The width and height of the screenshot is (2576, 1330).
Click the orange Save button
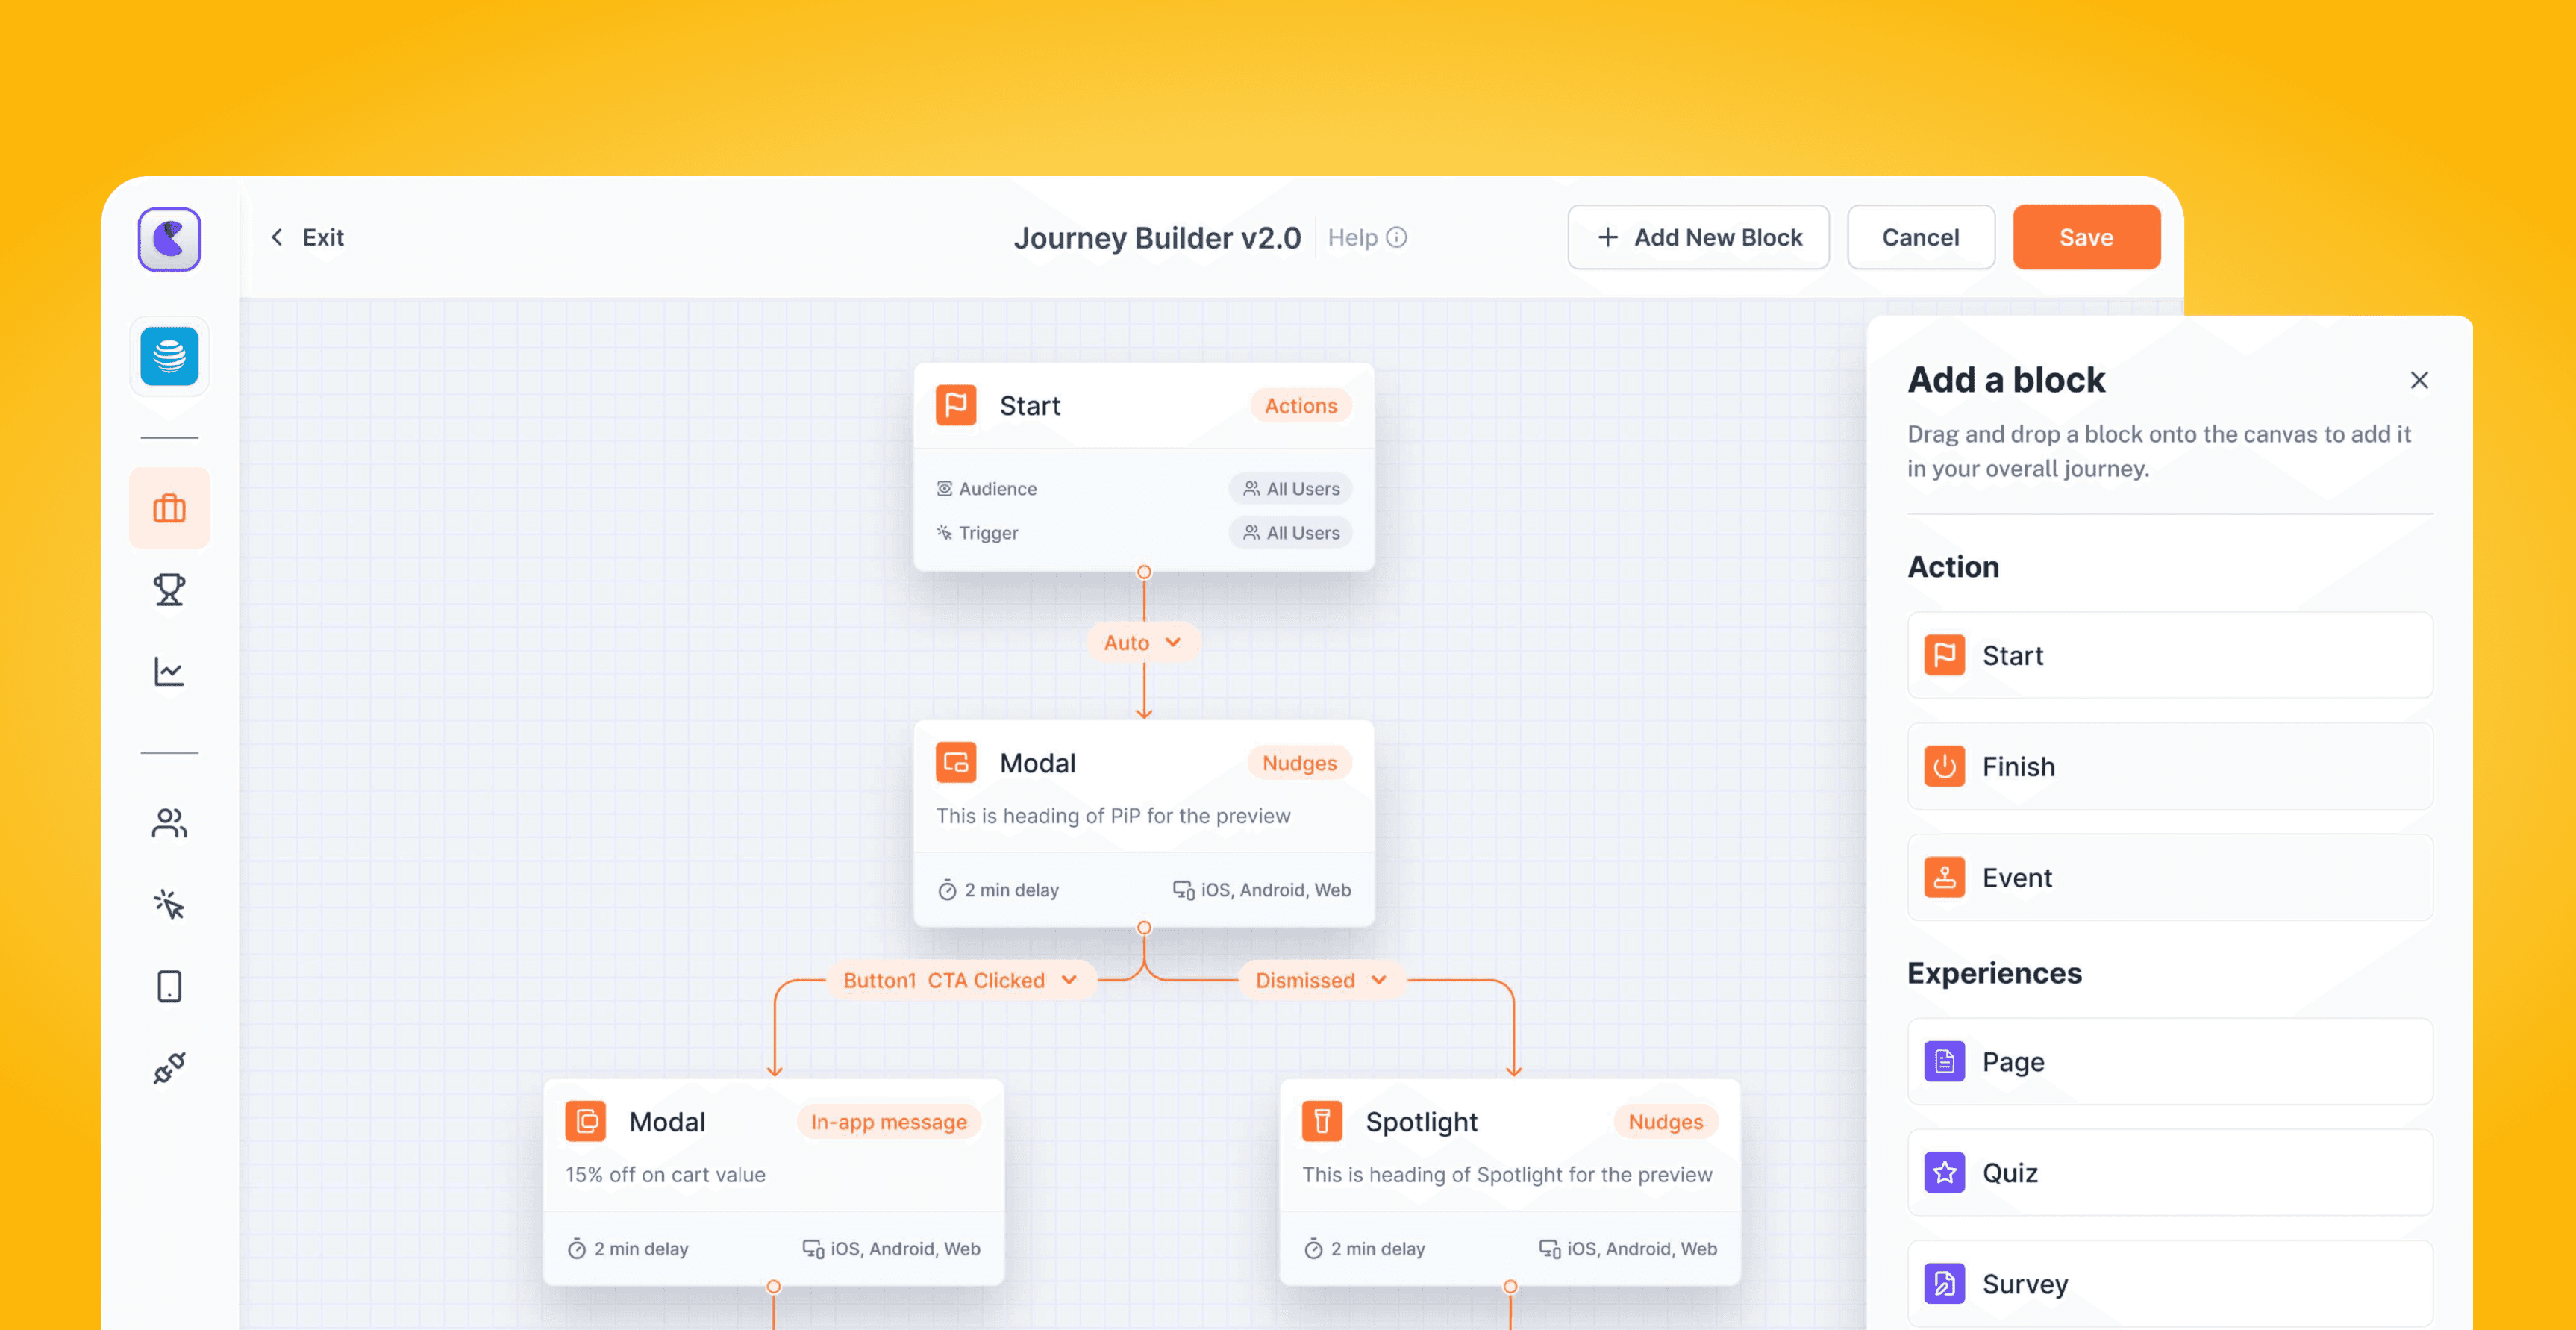point(2086,237)
